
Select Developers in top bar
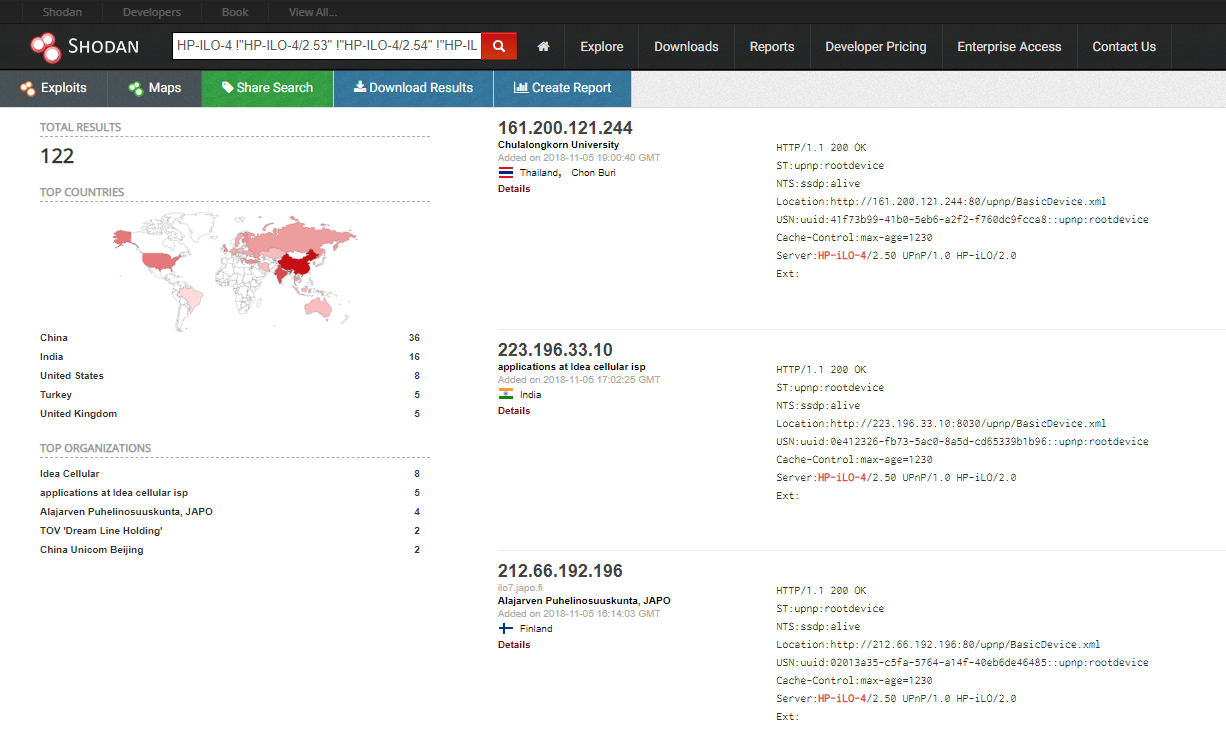[152, 12]
